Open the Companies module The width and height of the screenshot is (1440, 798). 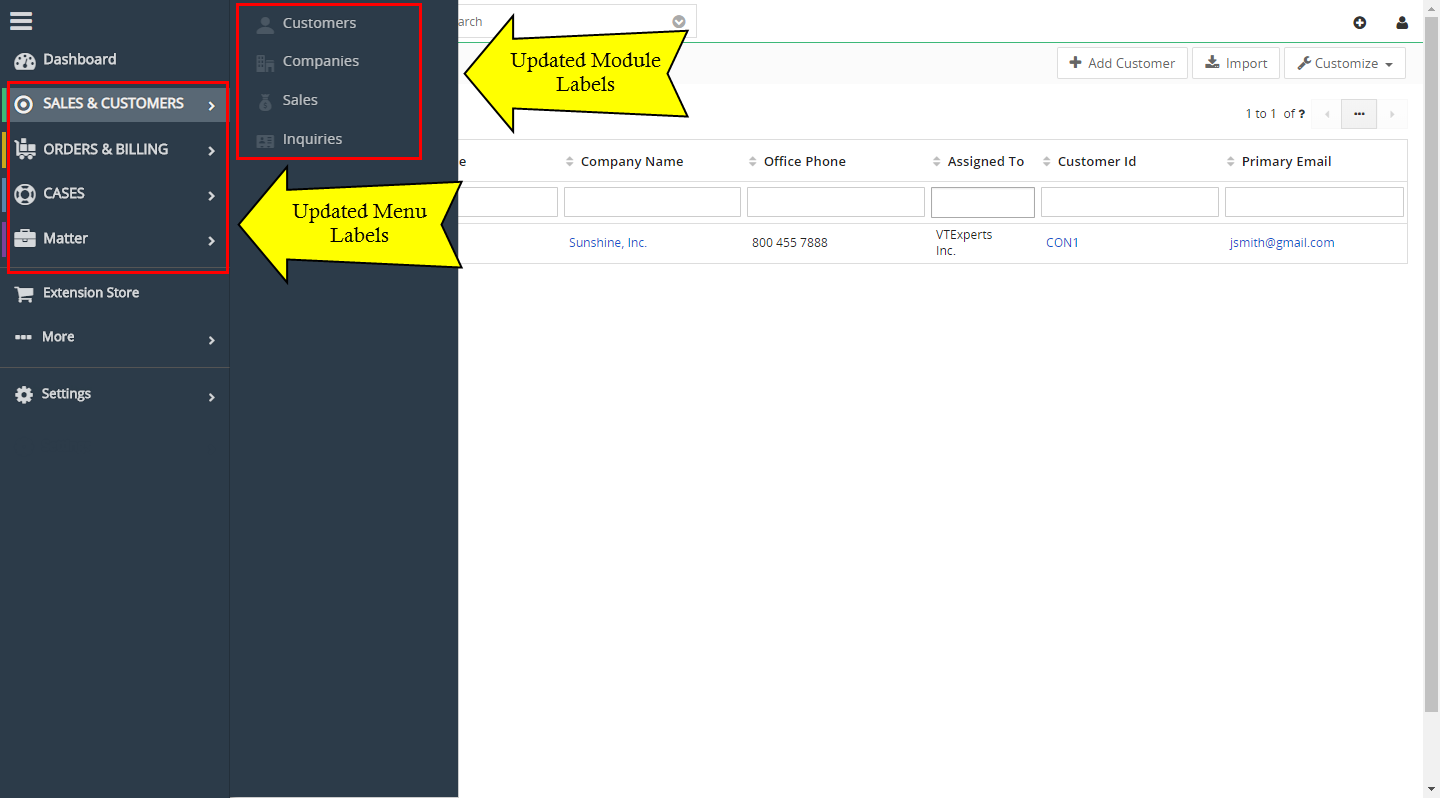pos(321,61)
